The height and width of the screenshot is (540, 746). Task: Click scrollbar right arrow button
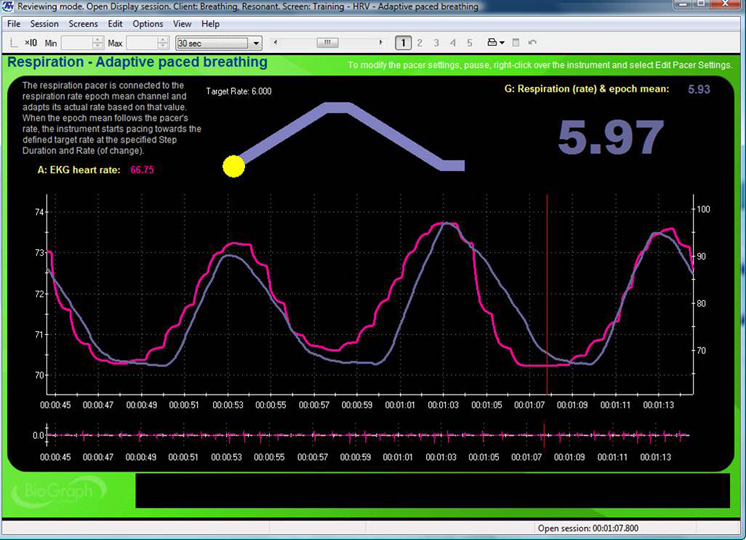381,43
